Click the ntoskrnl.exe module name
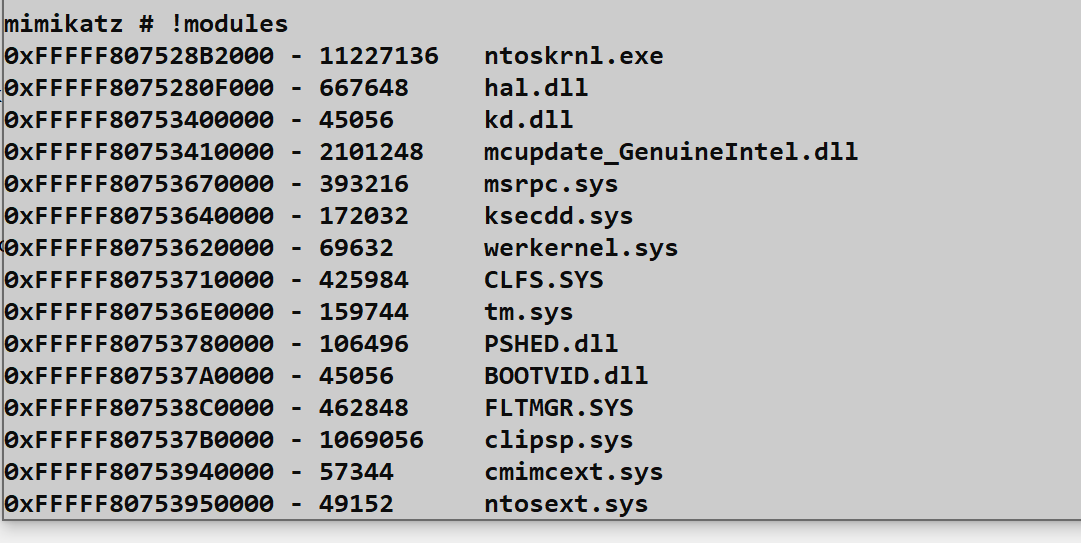Viewport: 1081px width, 543px height. 573,56
